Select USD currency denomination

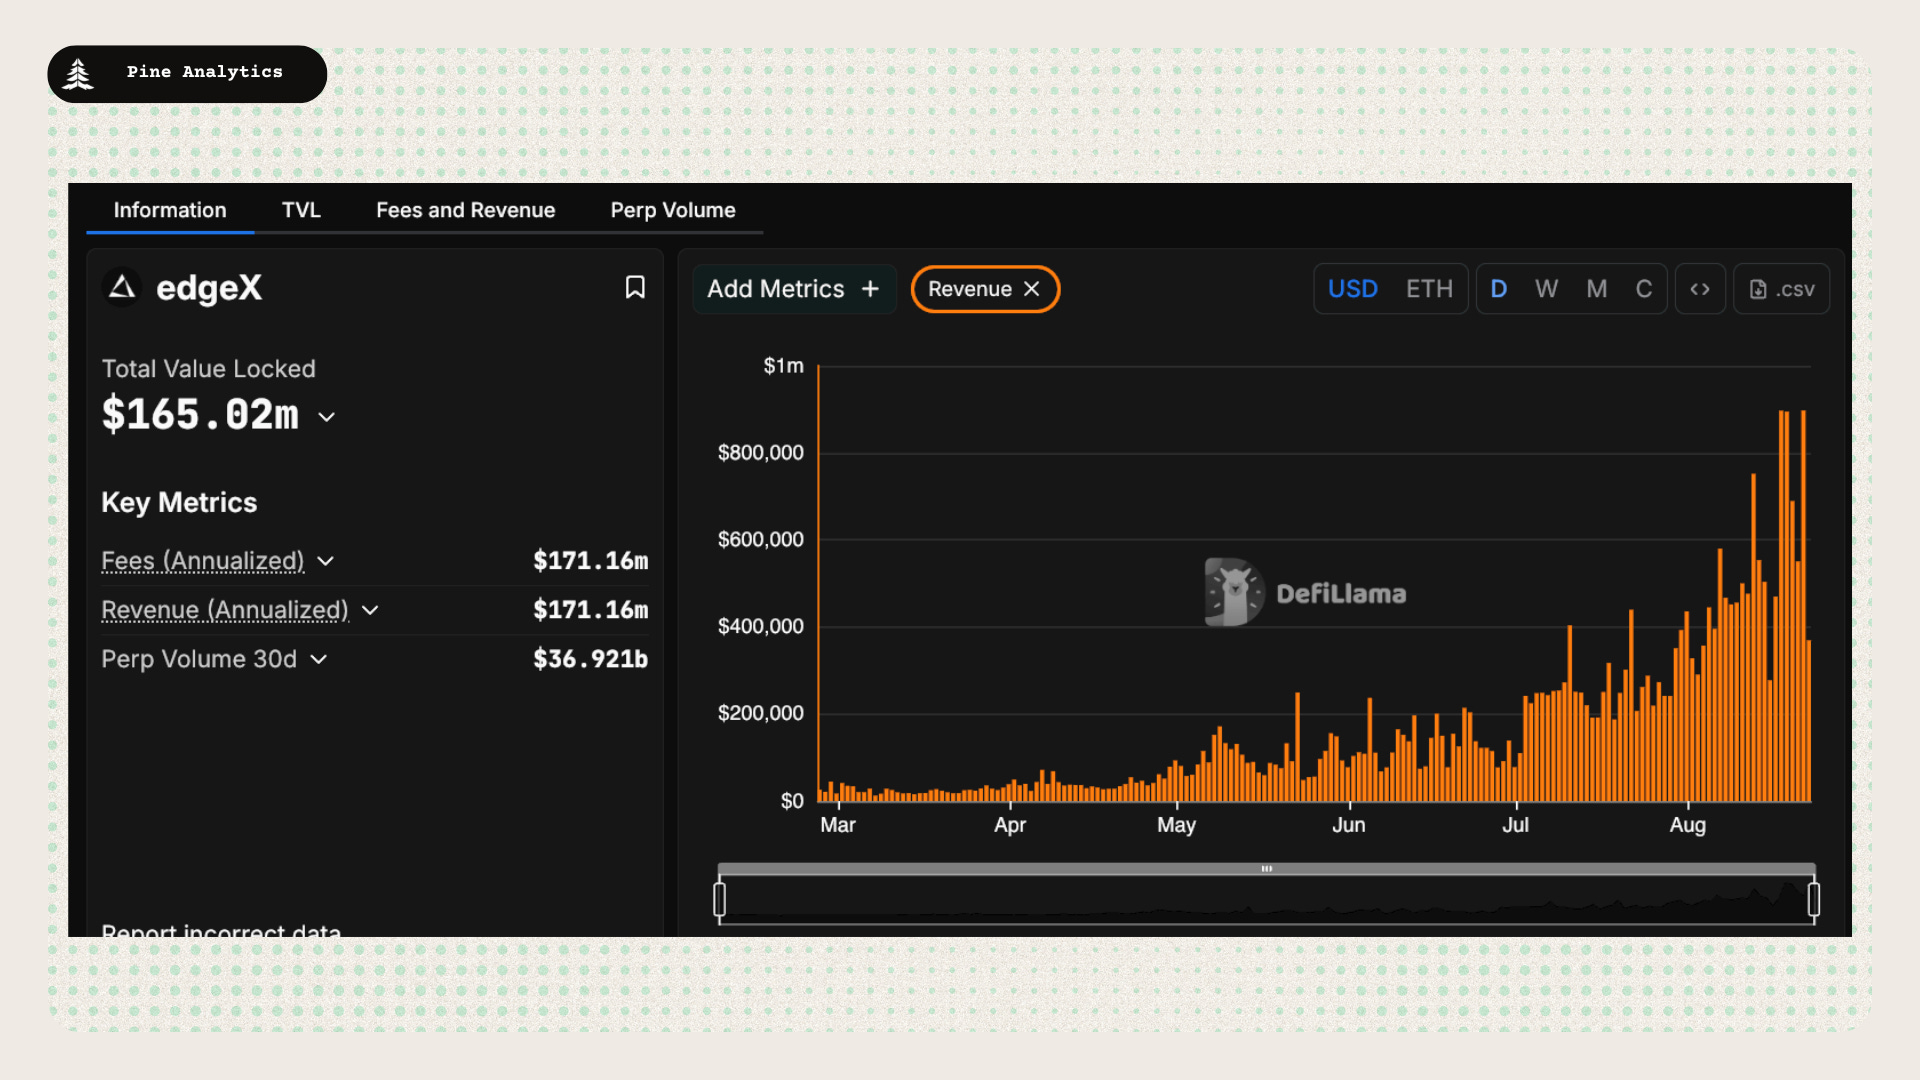pyautogui.click(x=1352, y=289)
